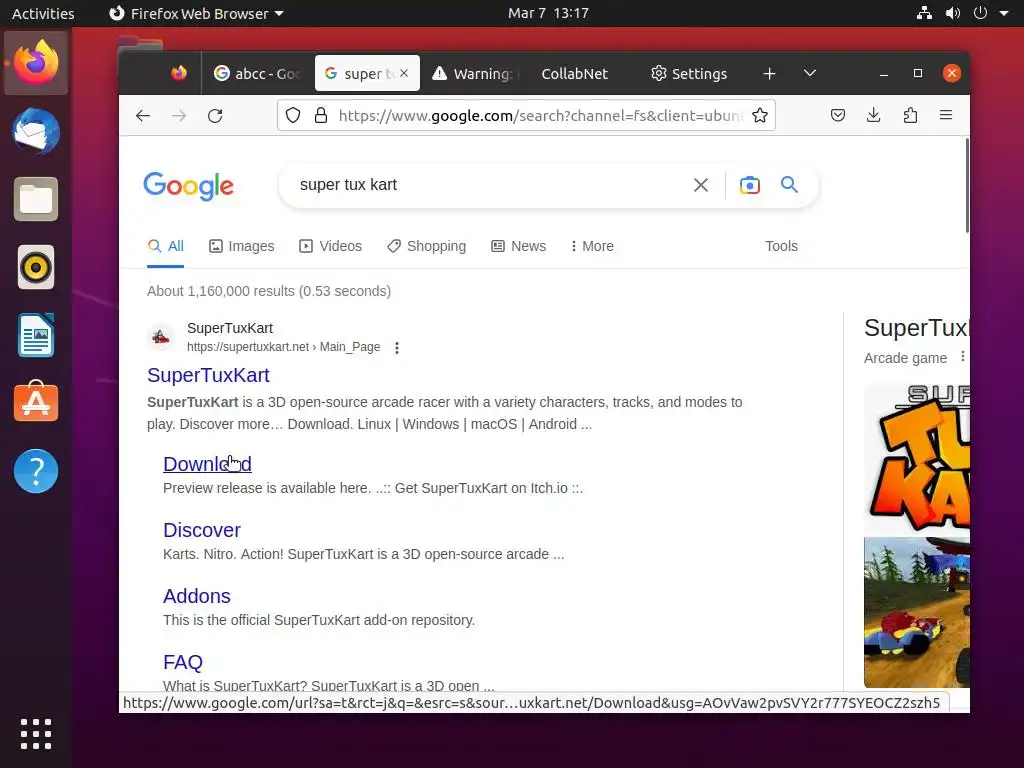Click the SuperTuxKart result favicon
Image resolution: width=1024 pixels, height=768 pixels.
(x=161, y=337)
